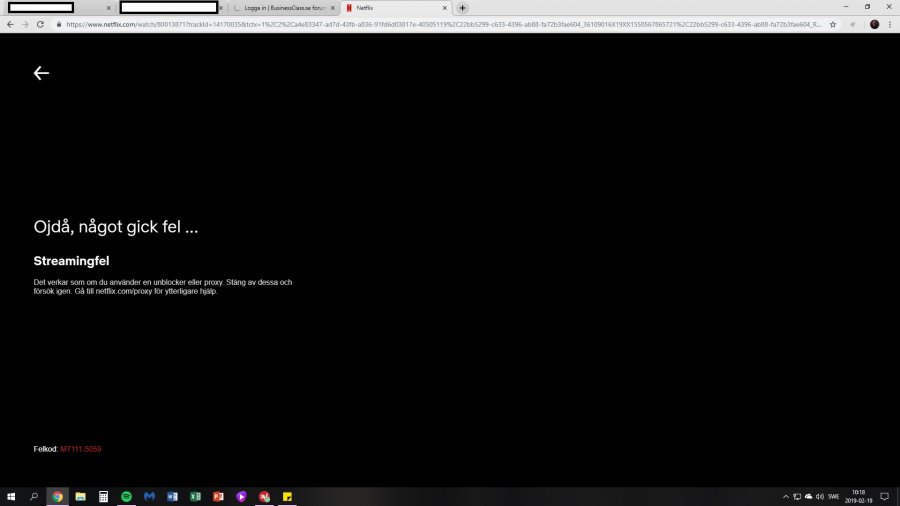Click the red error code M7111-5059

tap(81, 449)
